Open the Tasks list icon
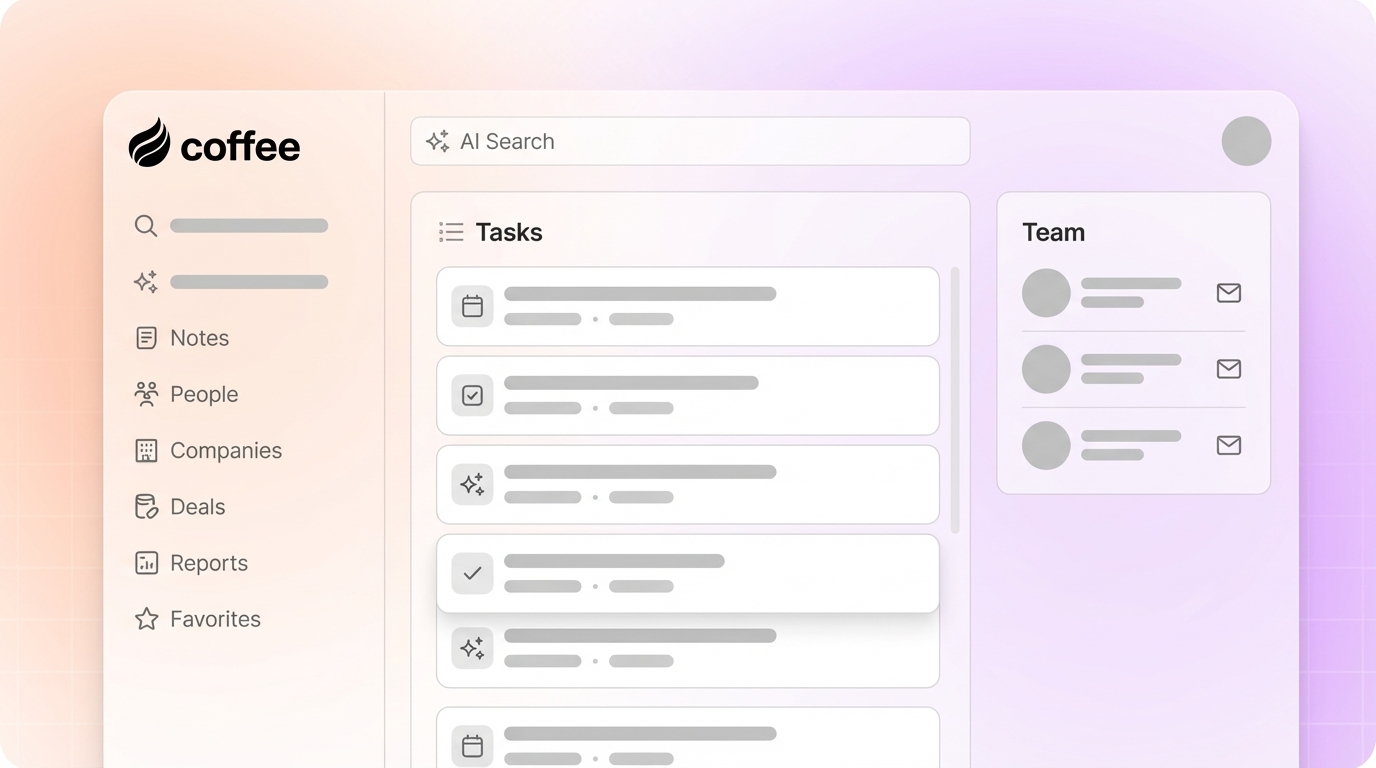 [x=451, y=231]
